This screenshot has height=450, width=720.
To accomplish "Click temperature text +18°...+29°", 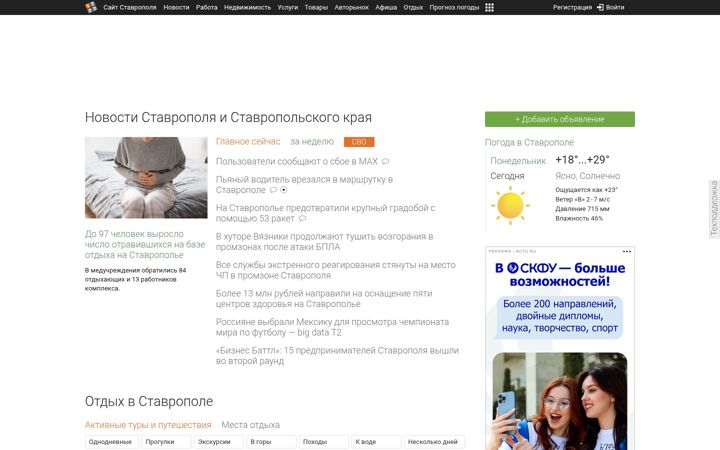I will point(582,160).
